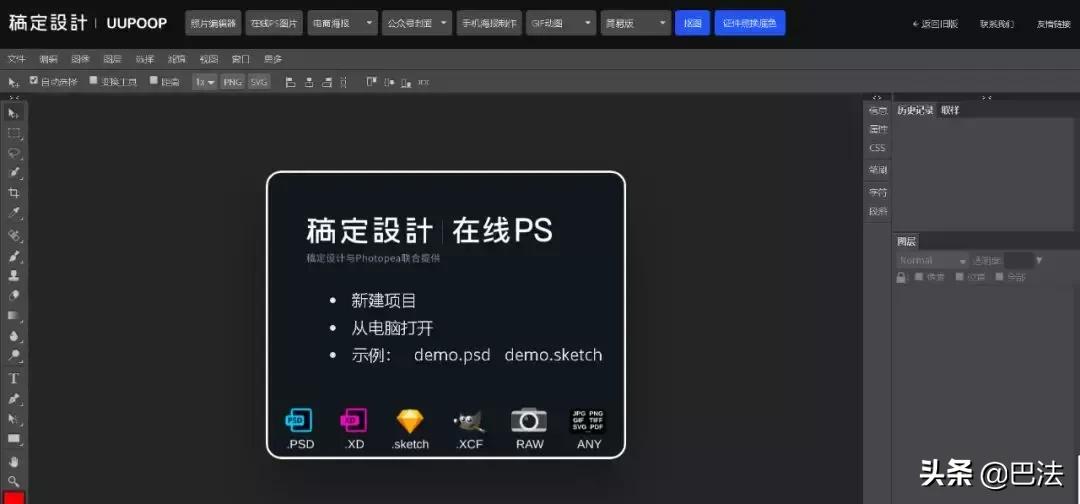The height and width of the screenshot is (504, 1080).
Task: Click the PNG export button
Action: [233, 82]
